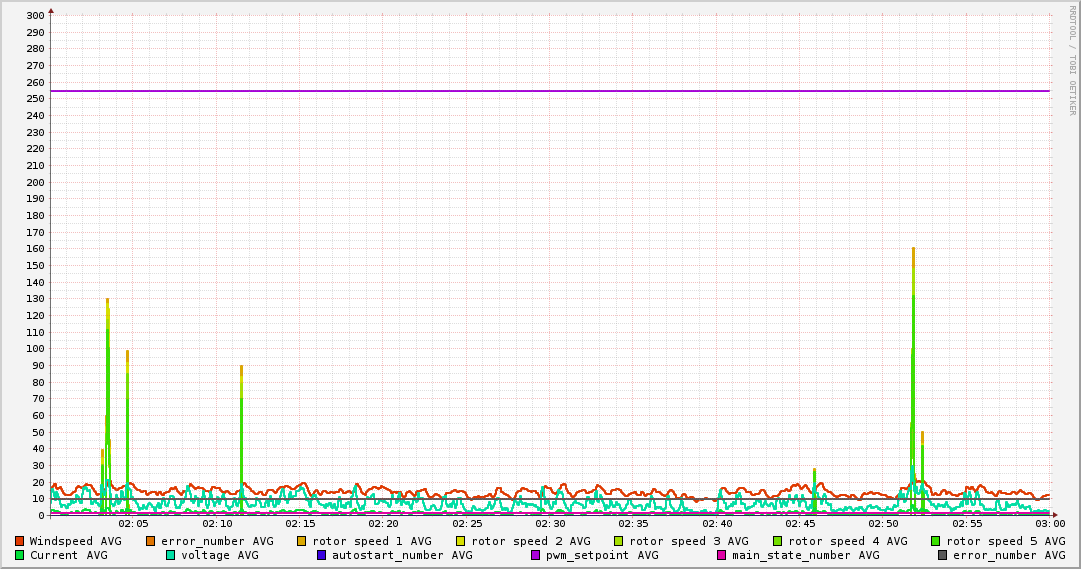Click the rotor speed 1 AVG color swatch

[301, 541]
